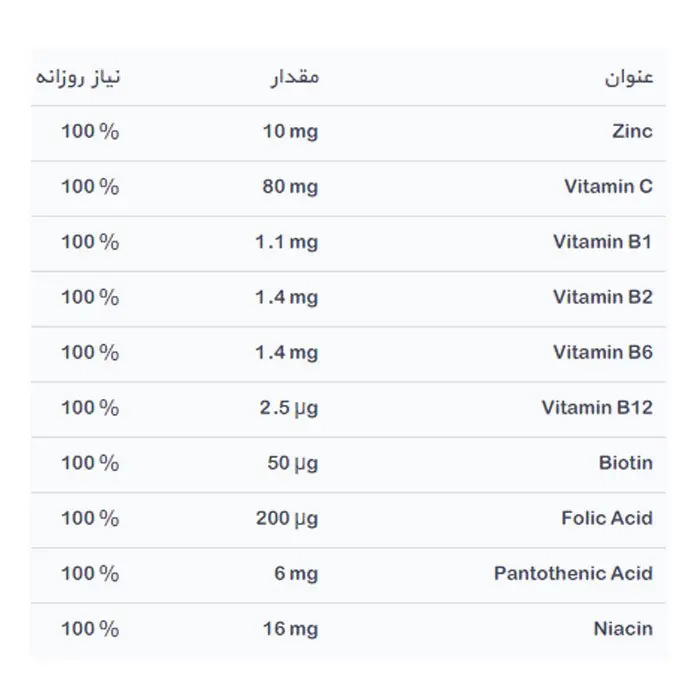
Task: Select the 2.5 µg Vitamin B12 amount
Action: point(289,408)
